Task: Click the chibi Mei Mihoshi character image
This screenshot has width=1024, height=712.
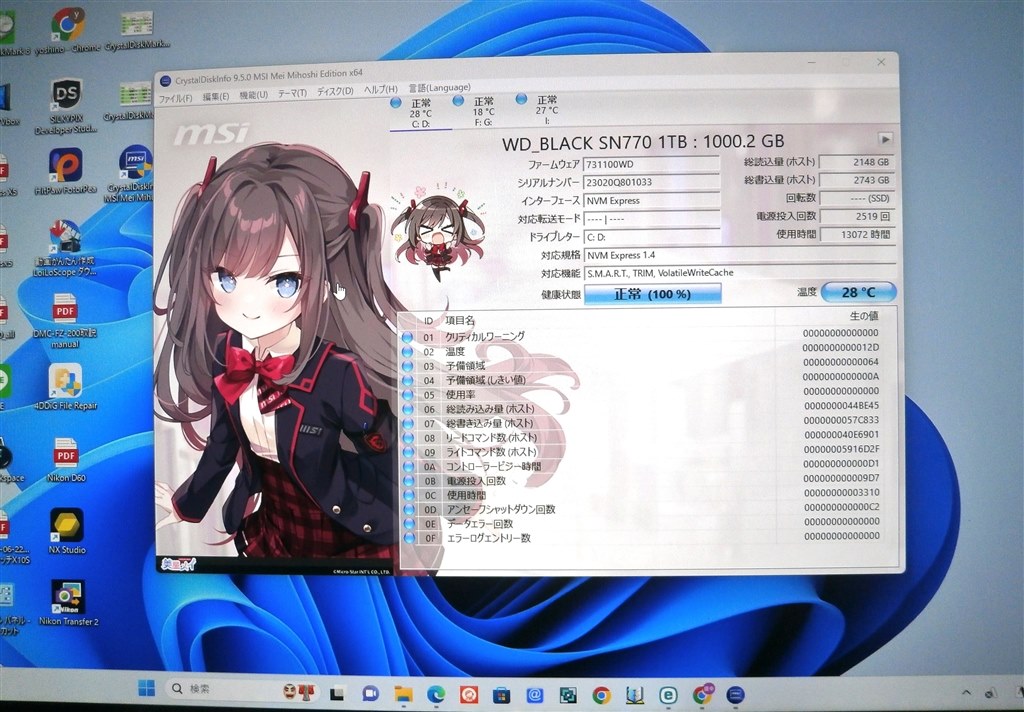Action: 438,231
